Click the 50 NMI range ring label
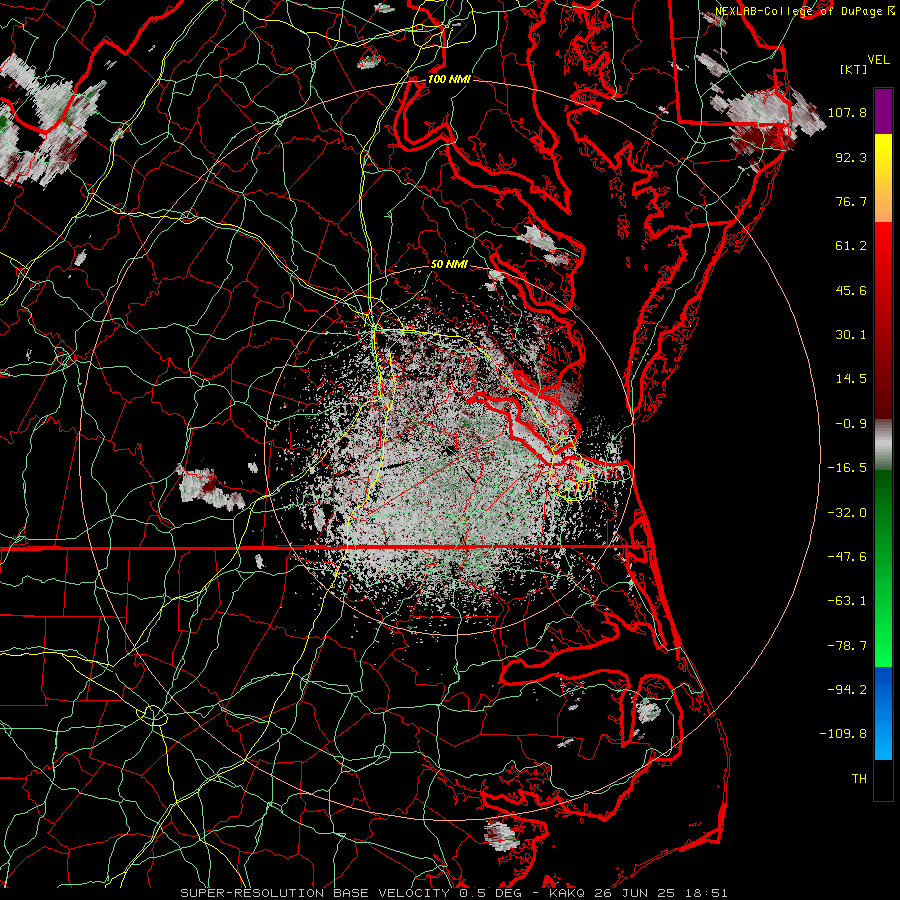900x900 pixels. tap(449, 264)
